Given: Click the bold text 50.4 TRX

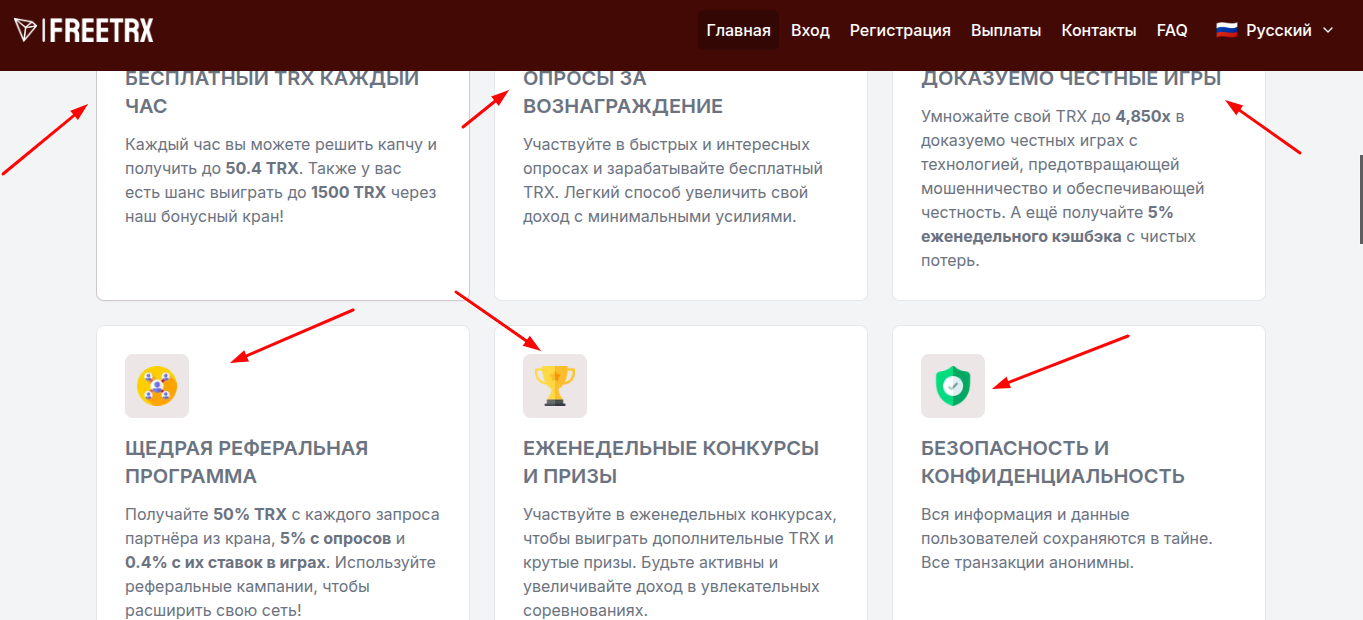Looking at the screenshot, I should click(262, 168).
